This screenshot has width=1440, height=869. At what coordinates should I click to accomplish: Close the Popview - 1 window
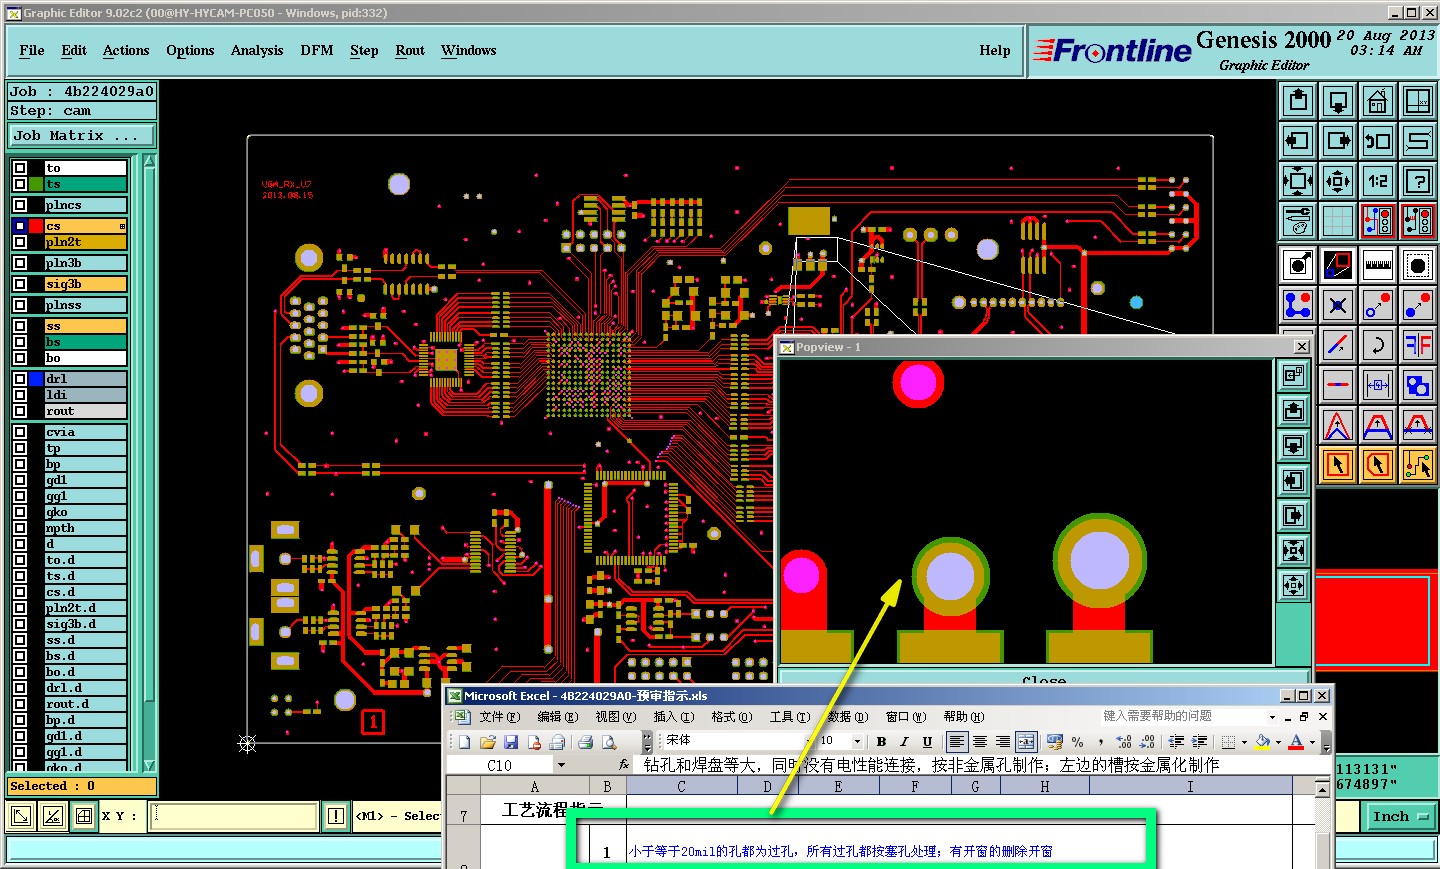pos(1301,347)
